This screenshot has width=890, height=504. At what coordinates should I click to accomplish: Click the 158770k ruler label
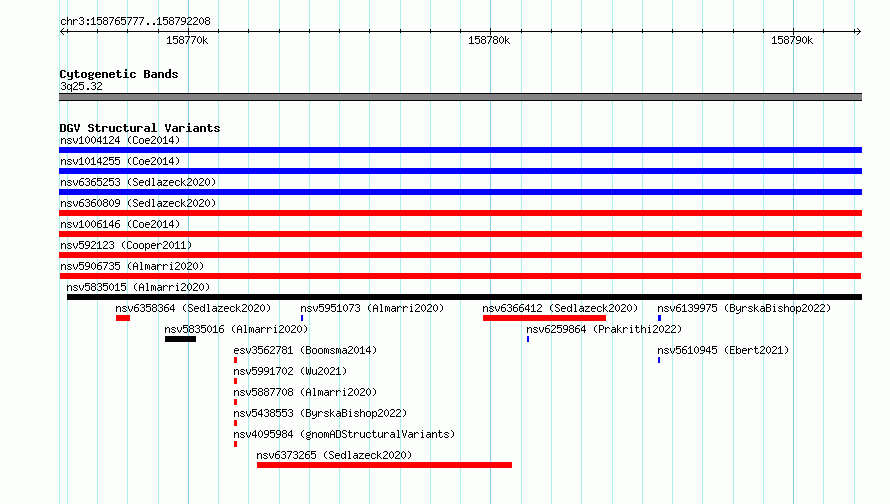coord(187,40)
